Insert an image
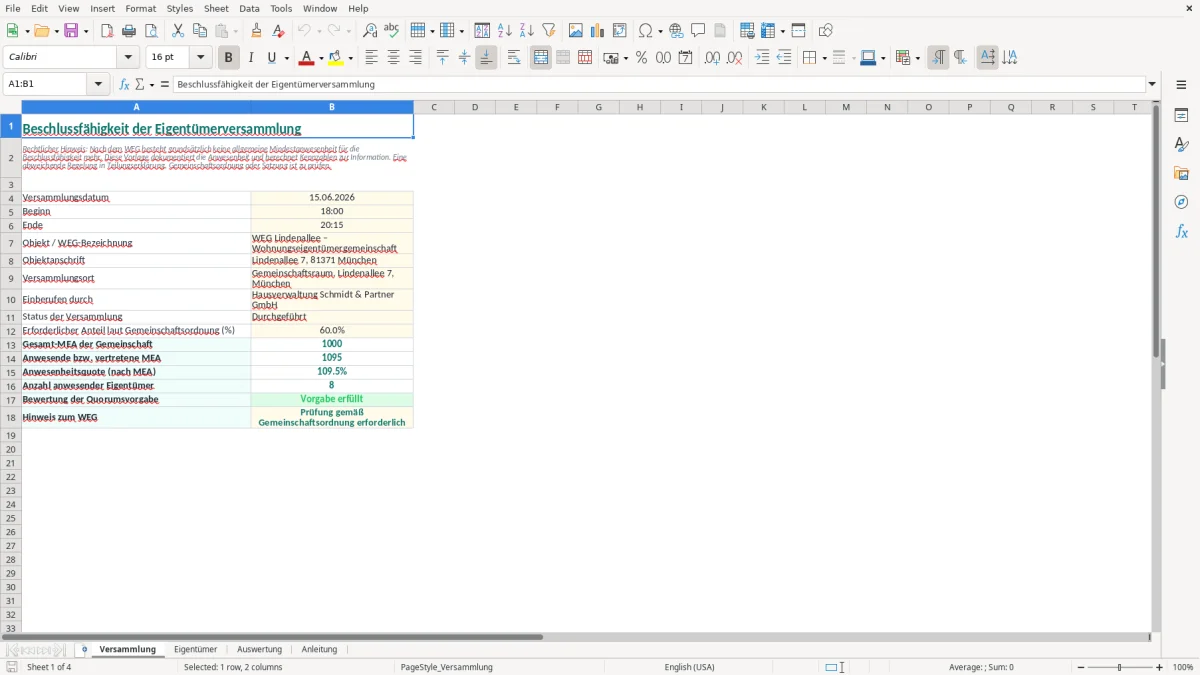The image size is (1200, 675). tap(576, 31)
